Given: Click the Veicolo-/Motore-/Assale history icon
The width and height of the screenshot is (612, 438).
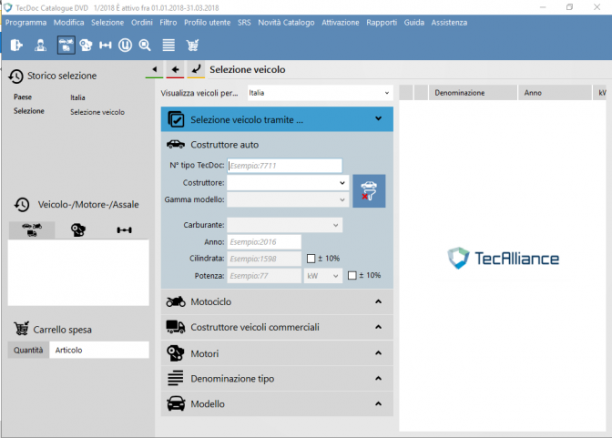Looking at the screenshot, I should pos(22,205).
